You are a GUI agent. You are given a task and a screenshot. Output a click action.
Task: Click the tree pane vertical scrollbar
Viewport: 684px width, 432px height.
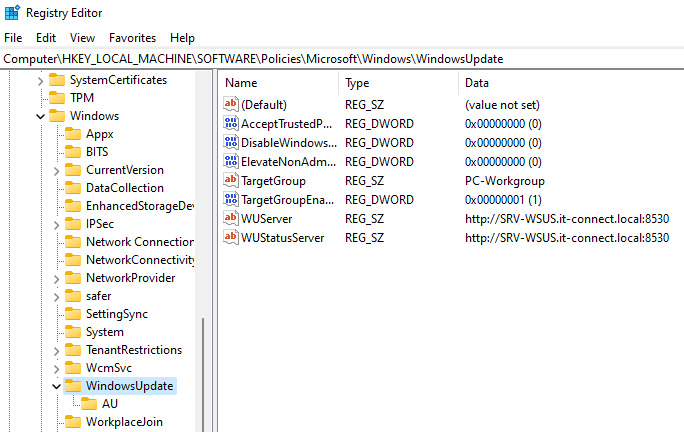204,370
